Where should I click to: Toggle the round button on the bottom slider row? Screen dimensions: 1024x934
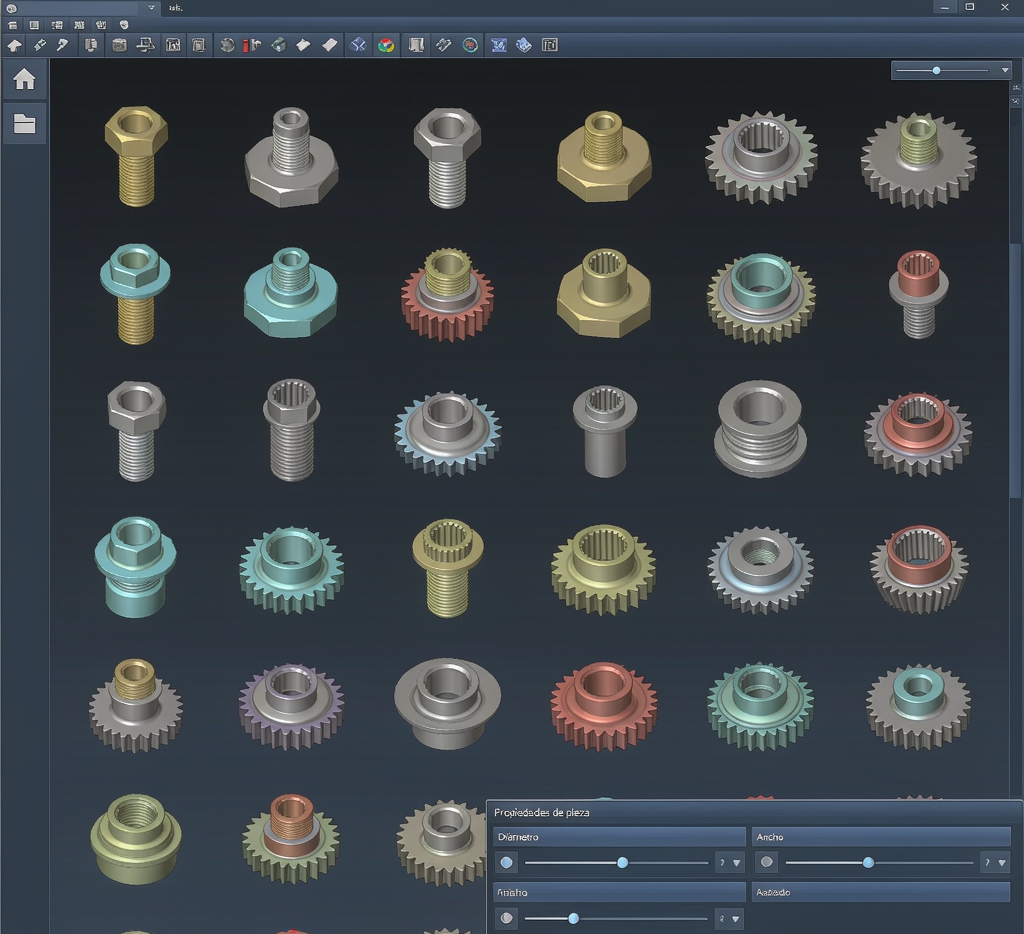pos(506,918)
